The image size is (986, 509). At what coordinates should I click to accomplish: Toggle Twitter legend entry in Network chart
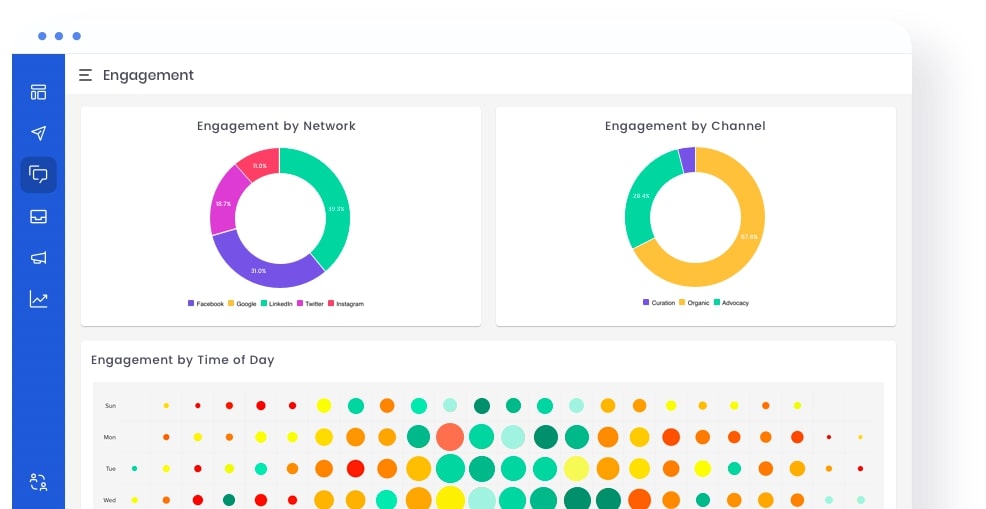310,304
